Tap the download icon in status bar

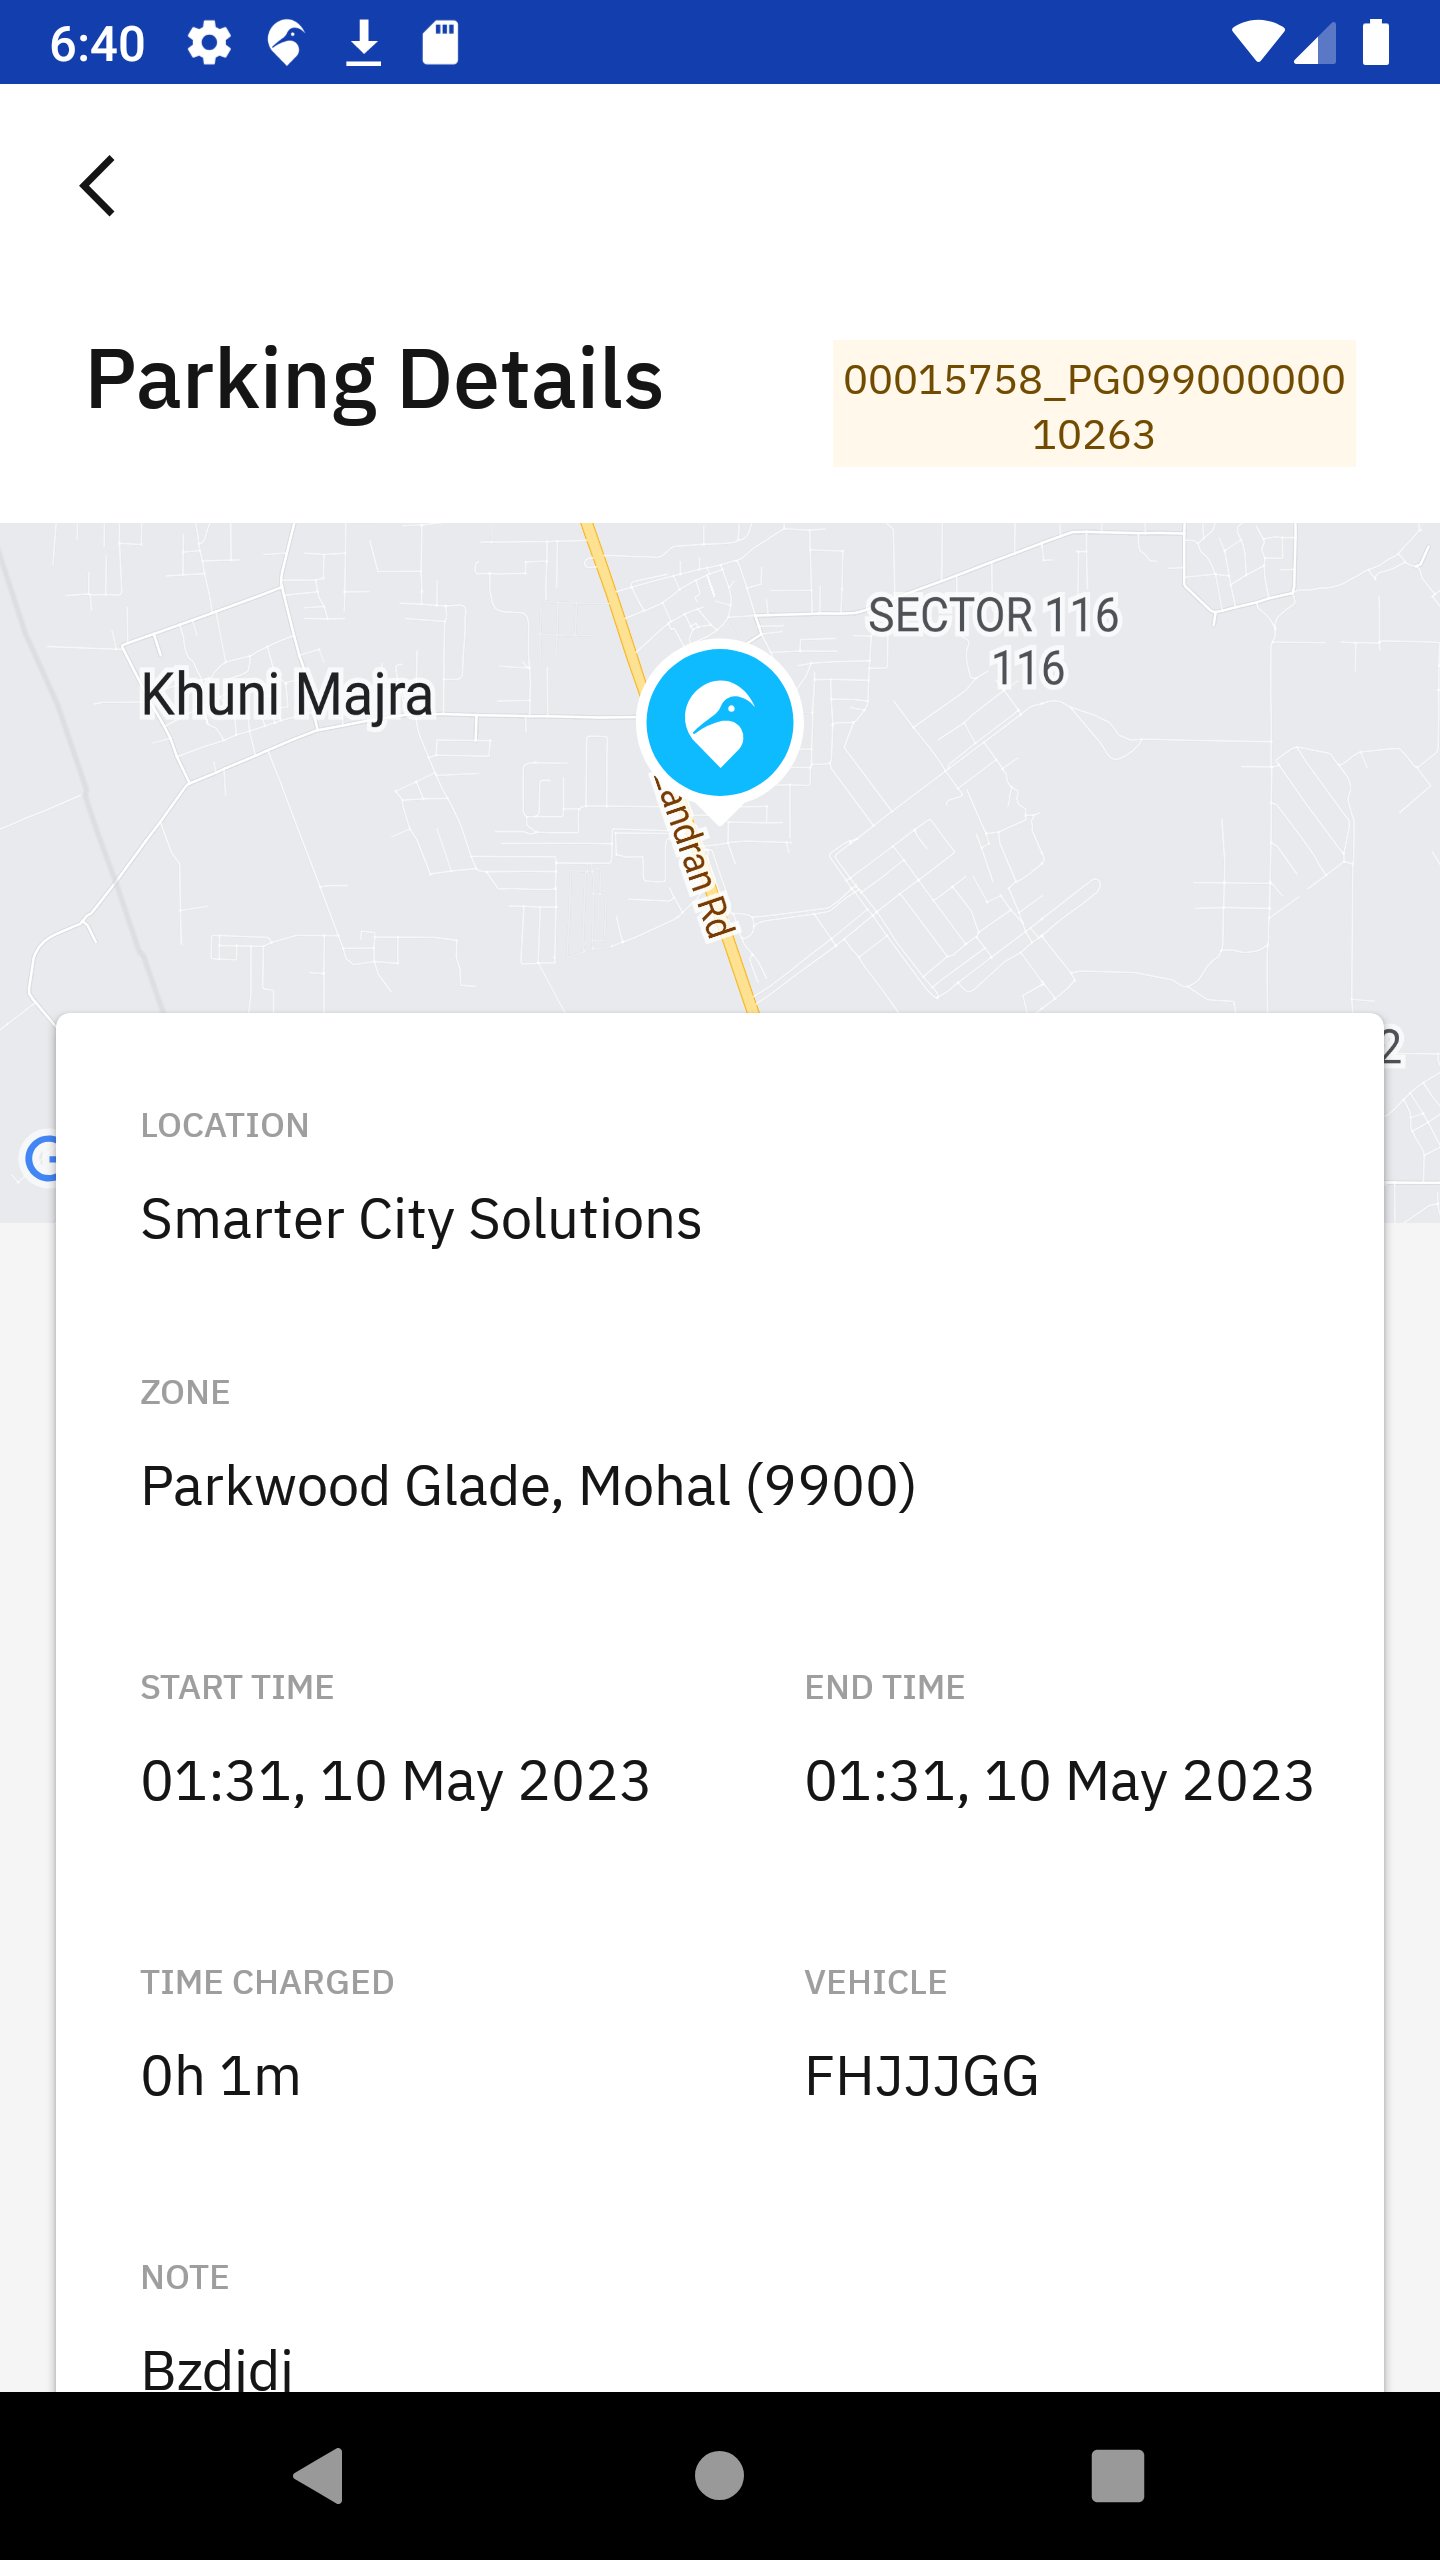coord(364,44)
